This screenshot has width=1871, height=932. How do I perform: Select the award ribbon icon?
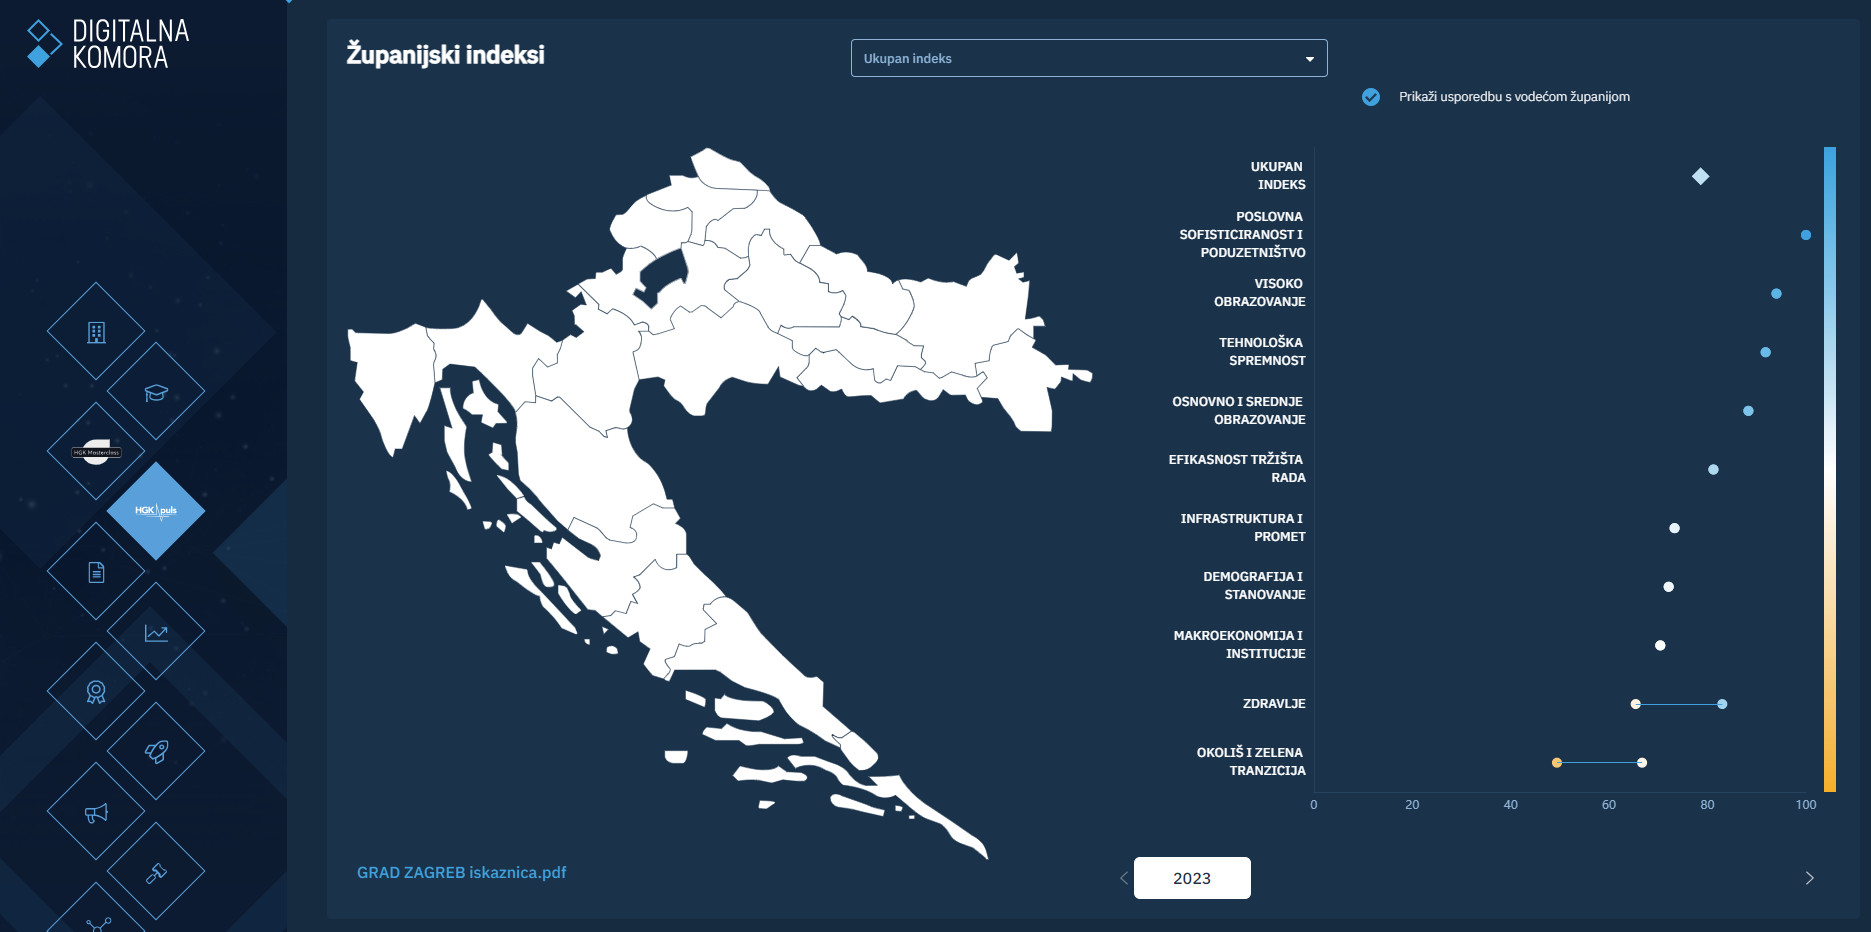point(95,691)
